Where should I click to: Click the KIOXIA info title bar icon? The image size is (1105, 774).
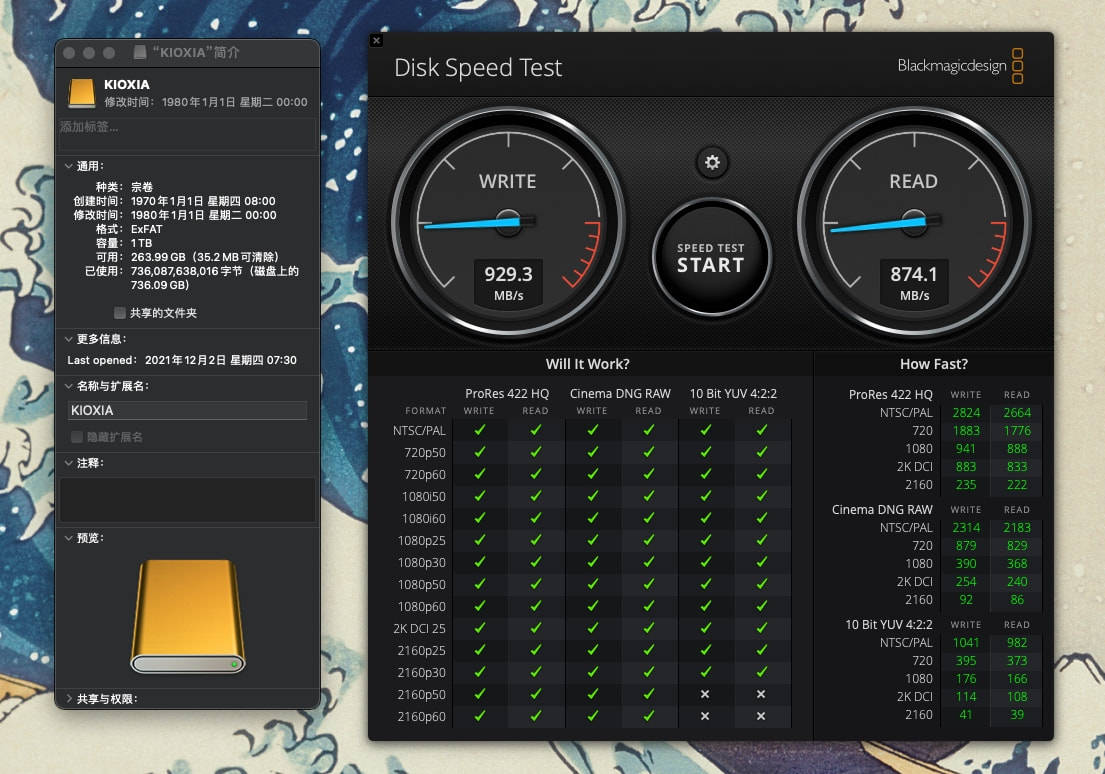(140, 52)
